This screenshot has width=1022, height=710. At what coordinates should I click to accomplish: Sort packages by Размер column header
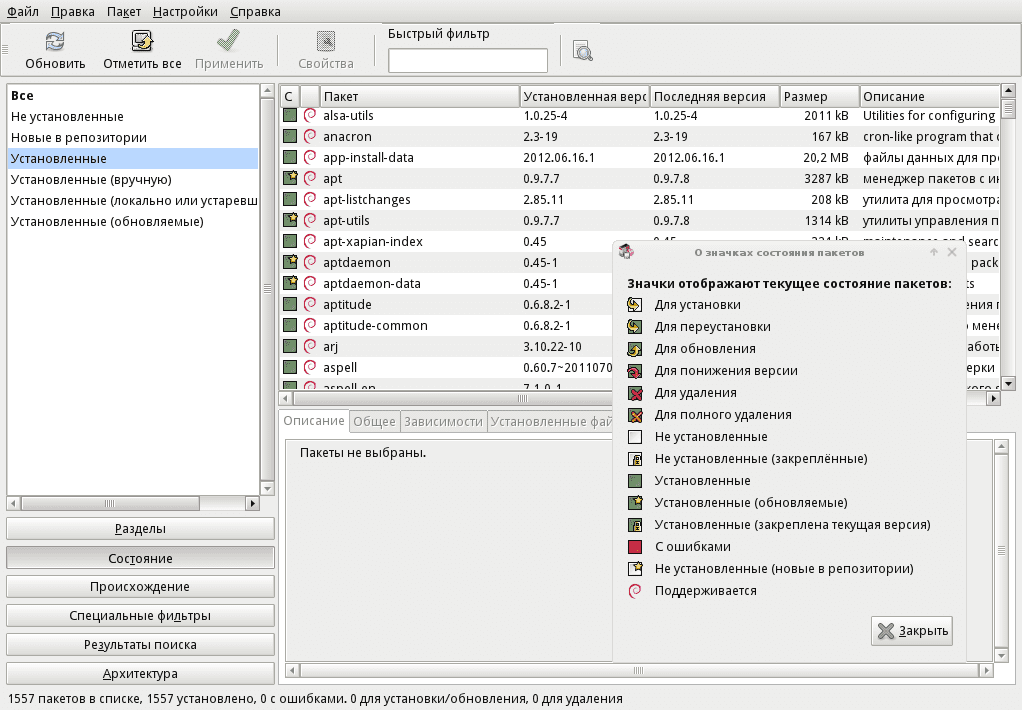[818, 97]
